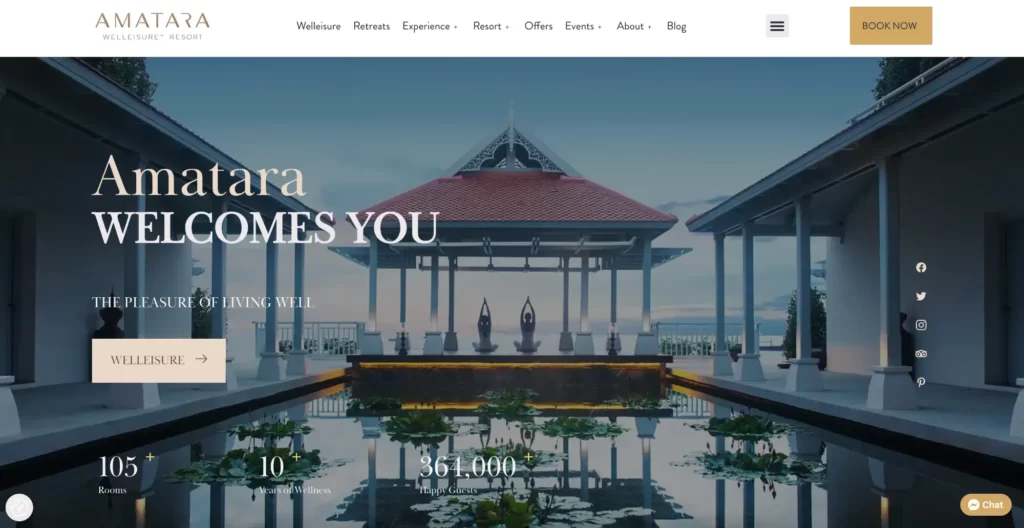
Task: Open the Messenger Chat bubble
Action: 985,505
